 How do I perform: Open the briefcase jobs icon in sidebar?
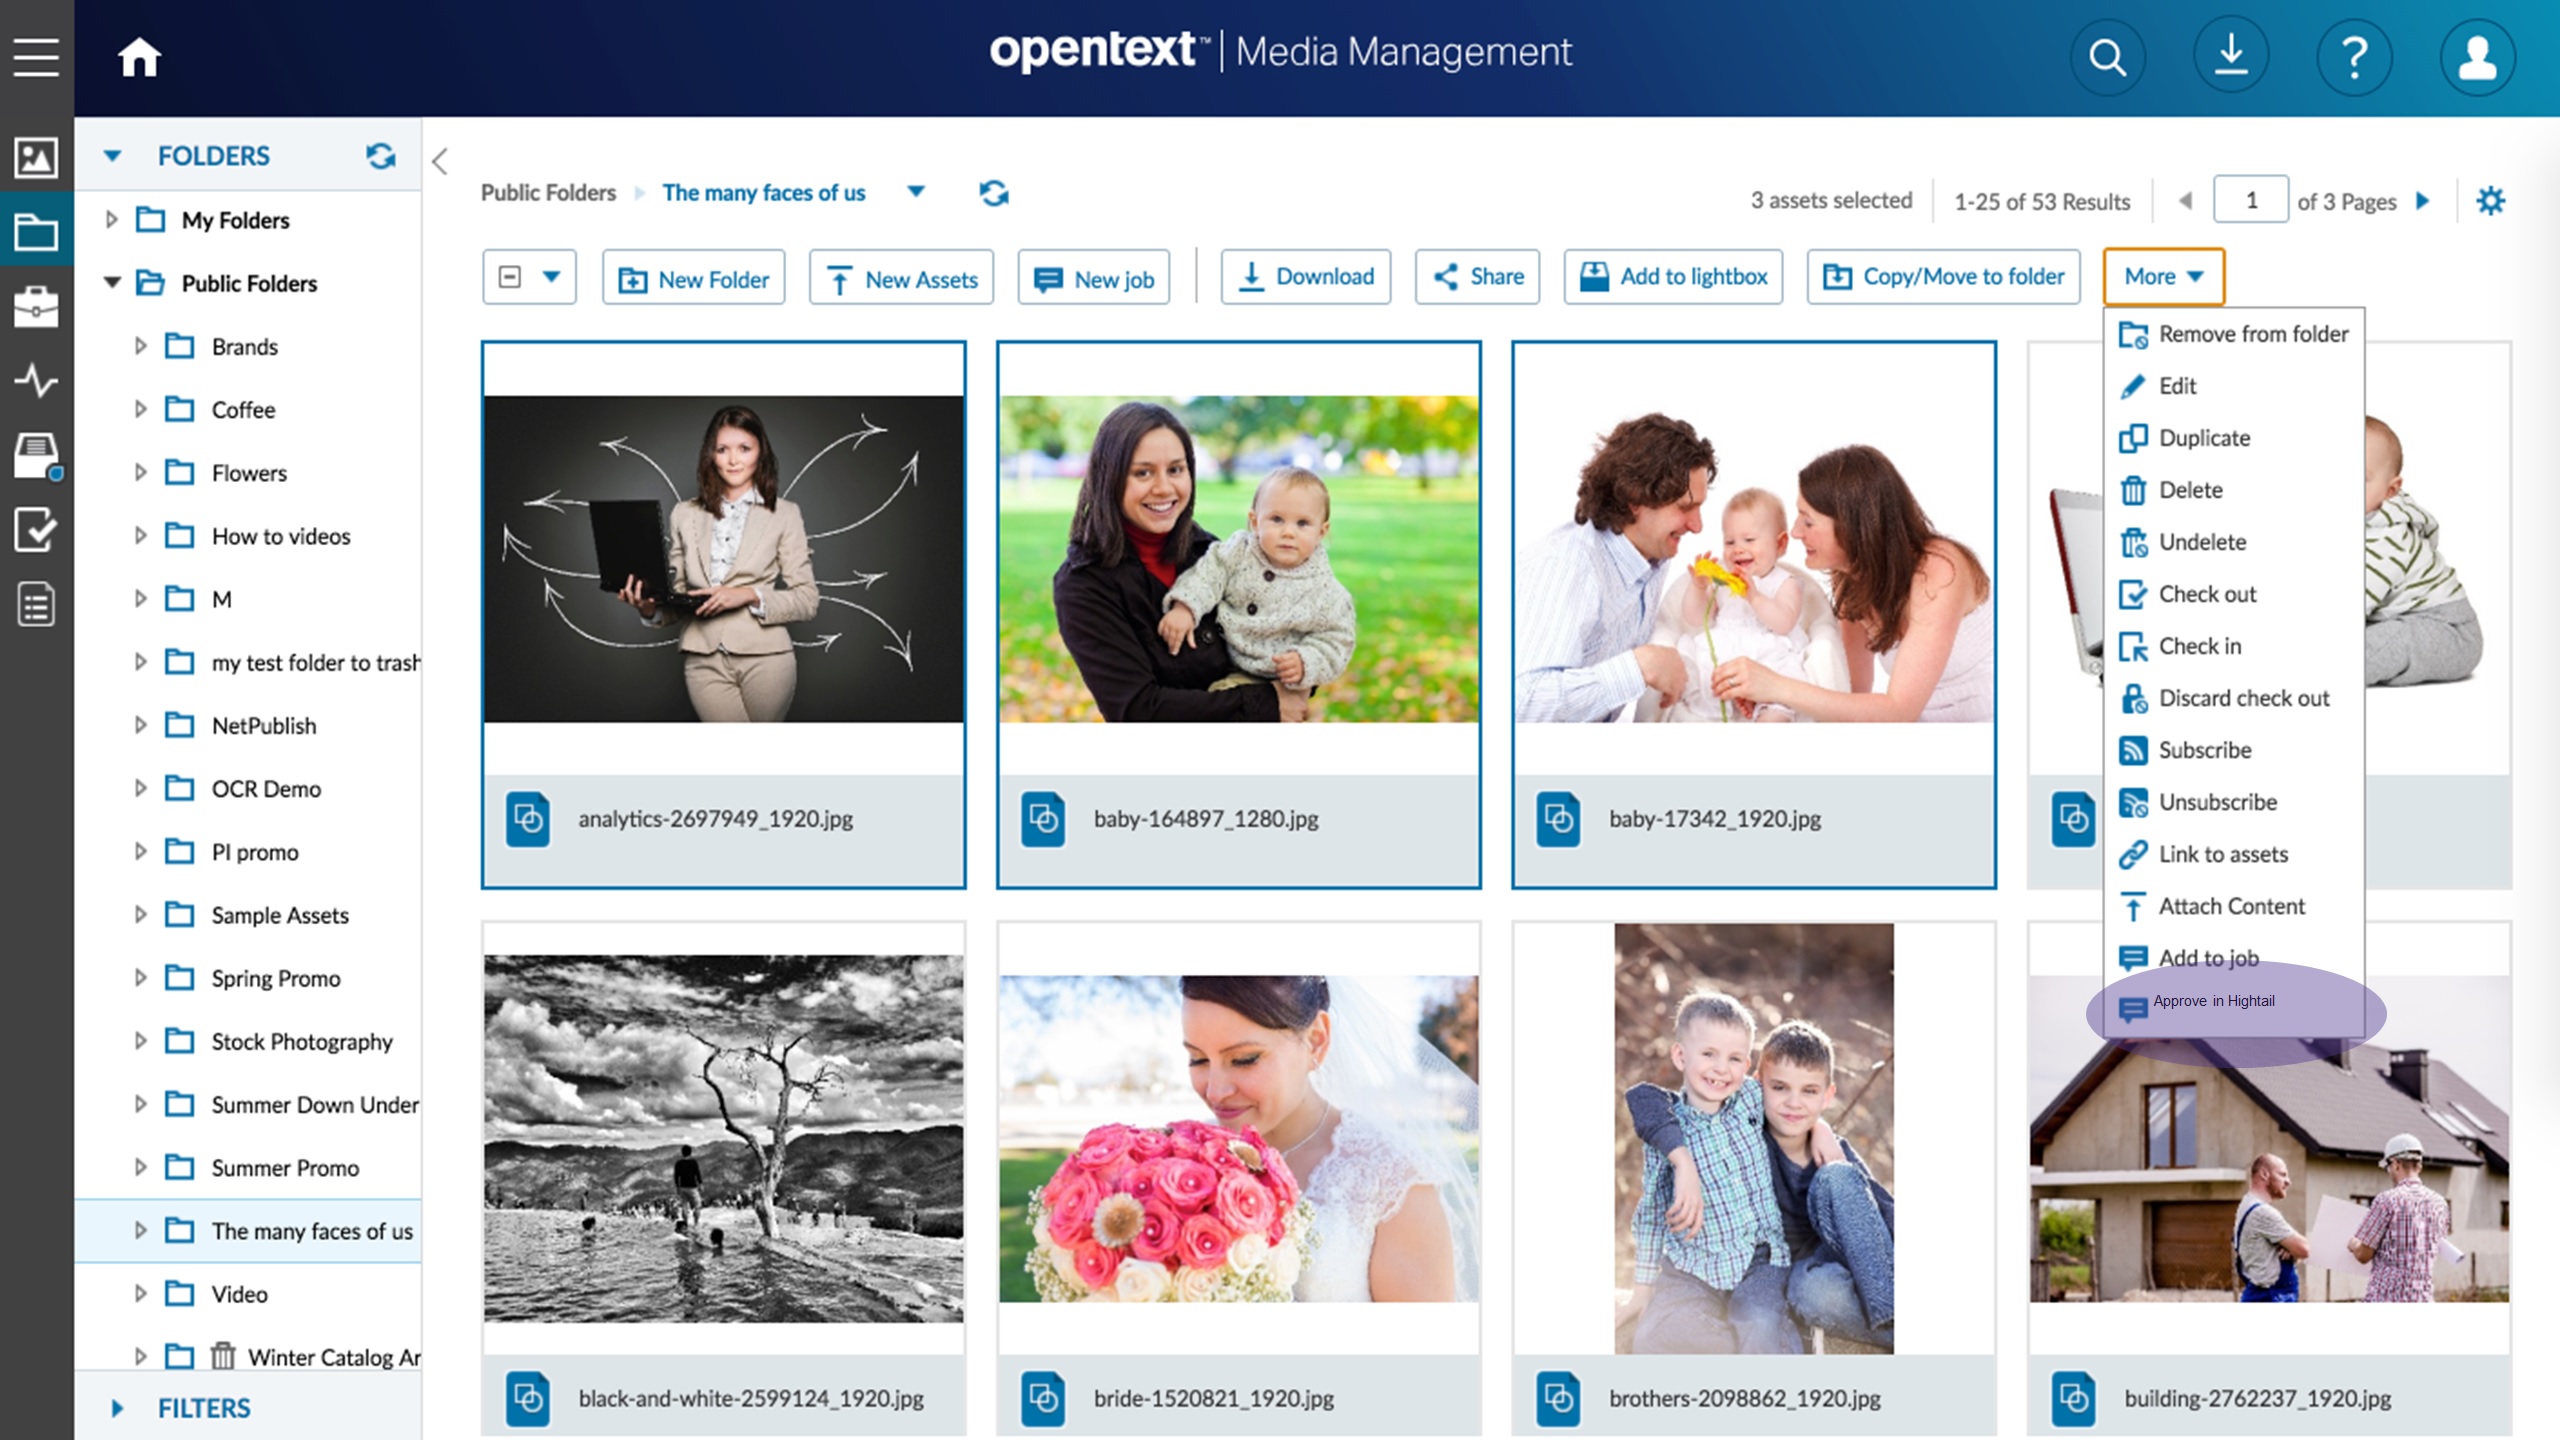36,307
